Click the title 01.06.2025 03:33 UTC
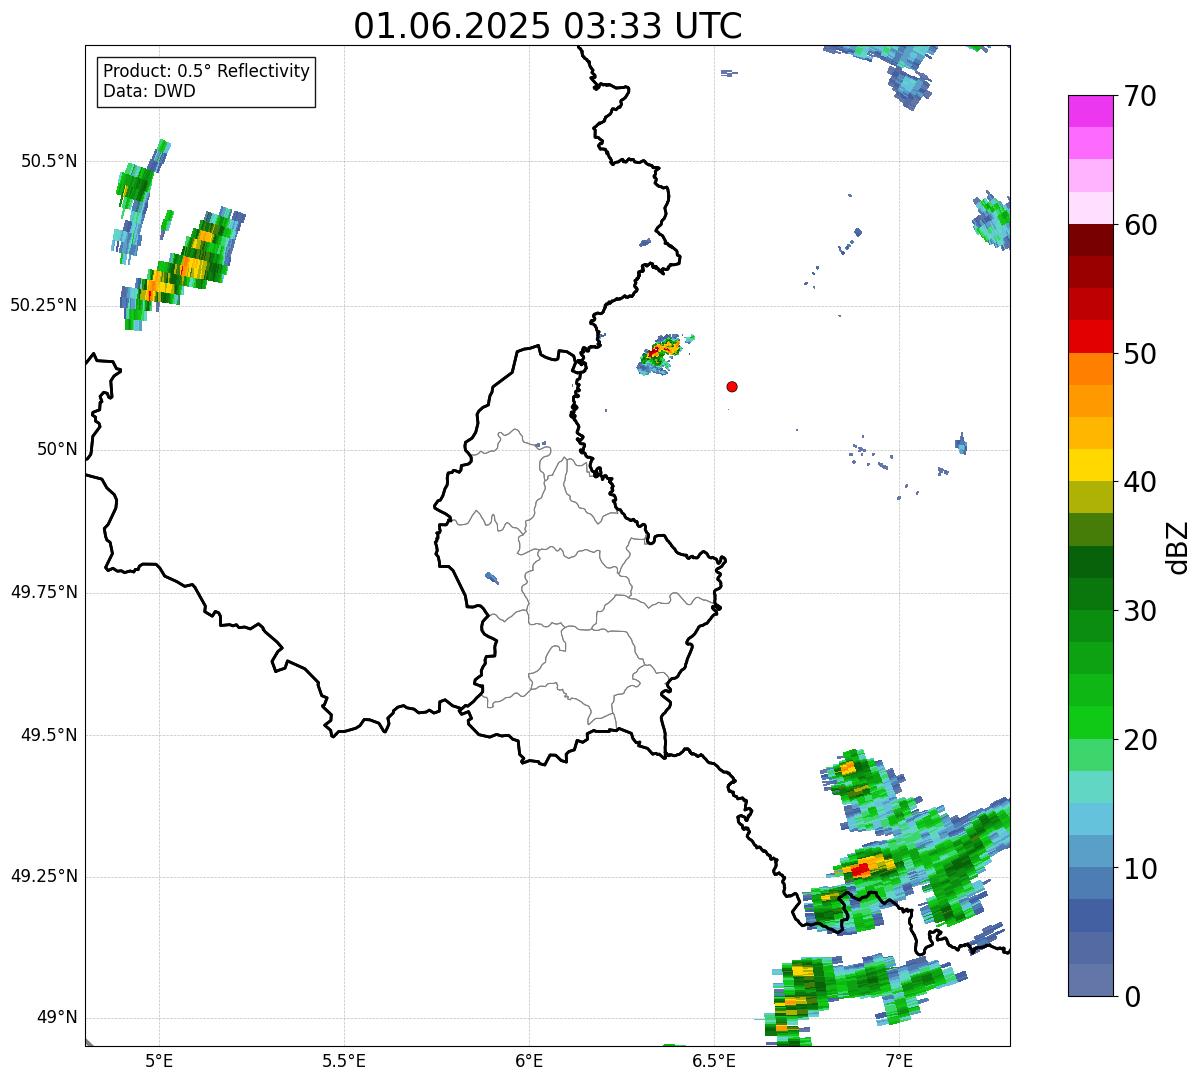The height and width of the screenshot is (1081, 1202). [x=548, y=26]
